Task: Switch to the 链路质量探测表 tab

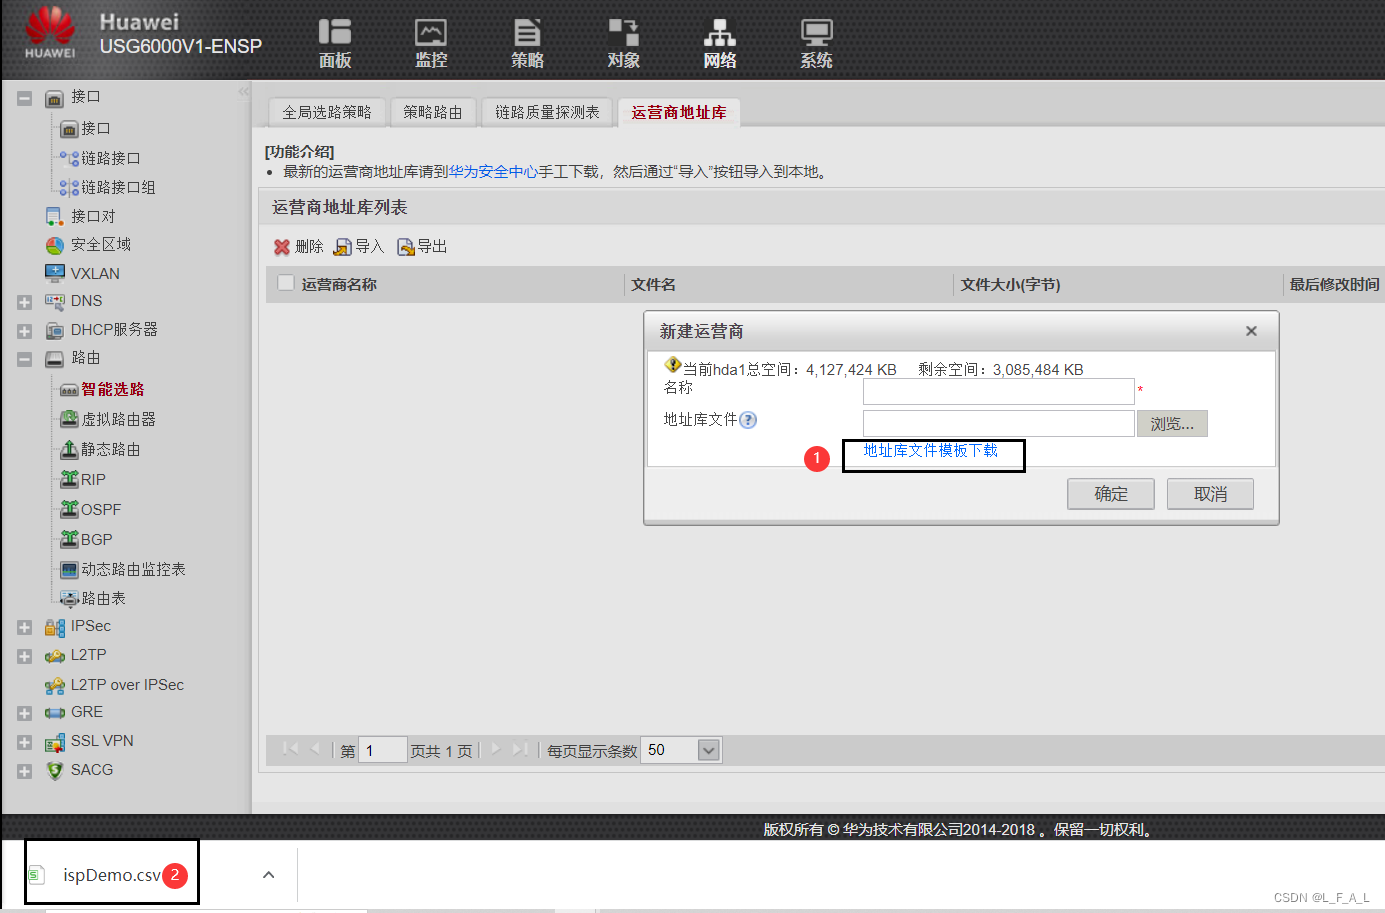Action: click(547, 112)
